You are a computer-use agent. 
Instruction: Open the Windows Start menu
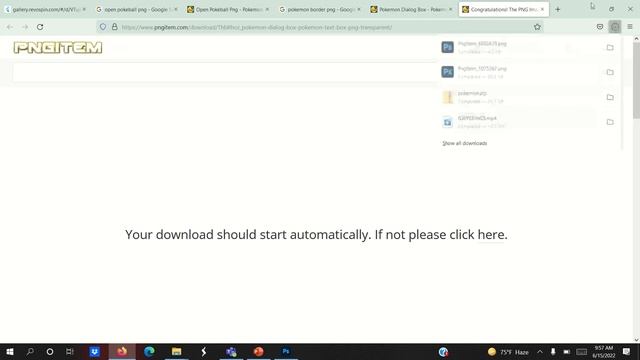10,351
